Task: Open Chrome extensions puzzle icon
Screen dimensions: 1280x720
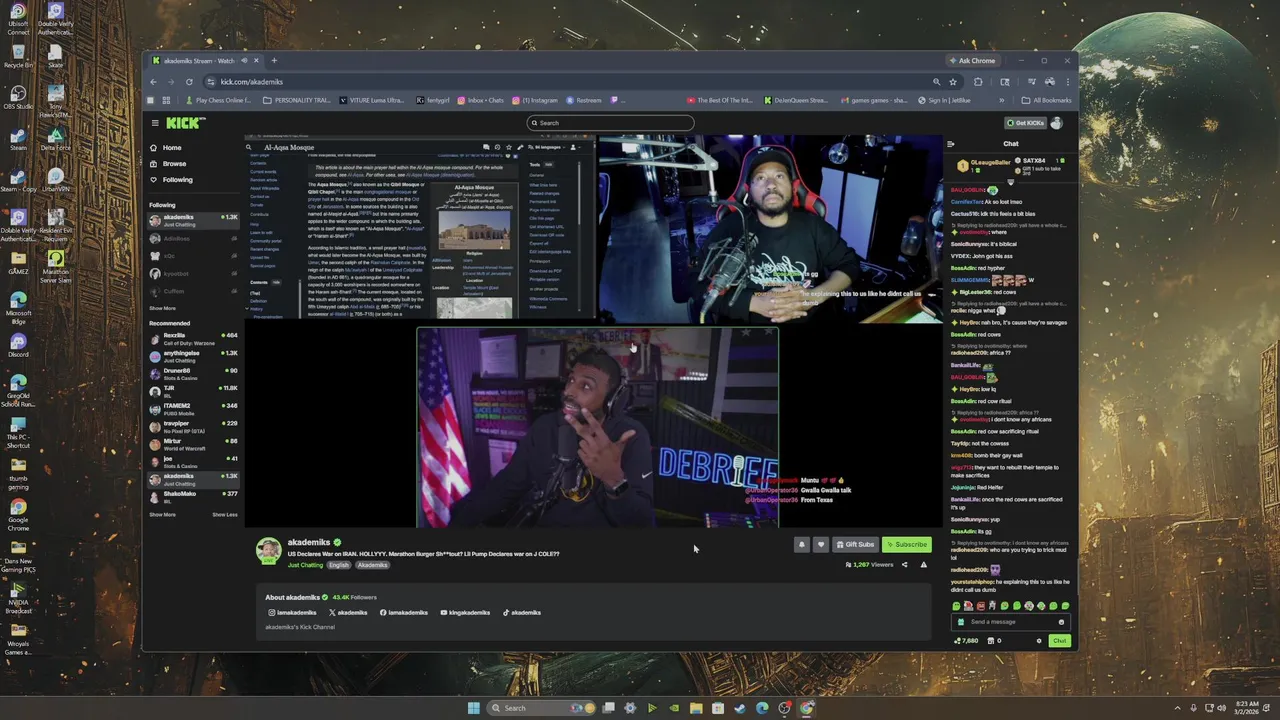Action: tap(978, 82)
